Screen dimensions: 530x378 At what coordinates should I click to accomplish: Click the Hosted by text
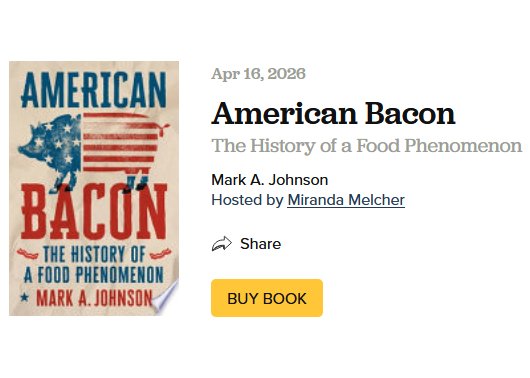247,200
